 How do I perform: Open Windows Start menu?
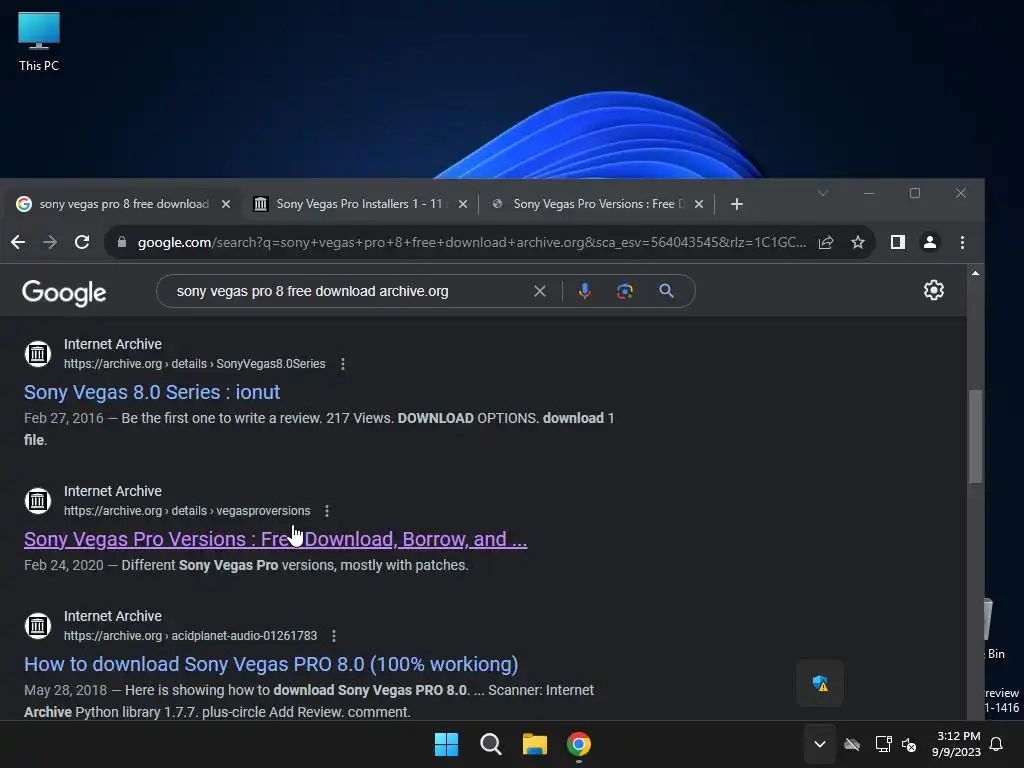coord(447,744)
